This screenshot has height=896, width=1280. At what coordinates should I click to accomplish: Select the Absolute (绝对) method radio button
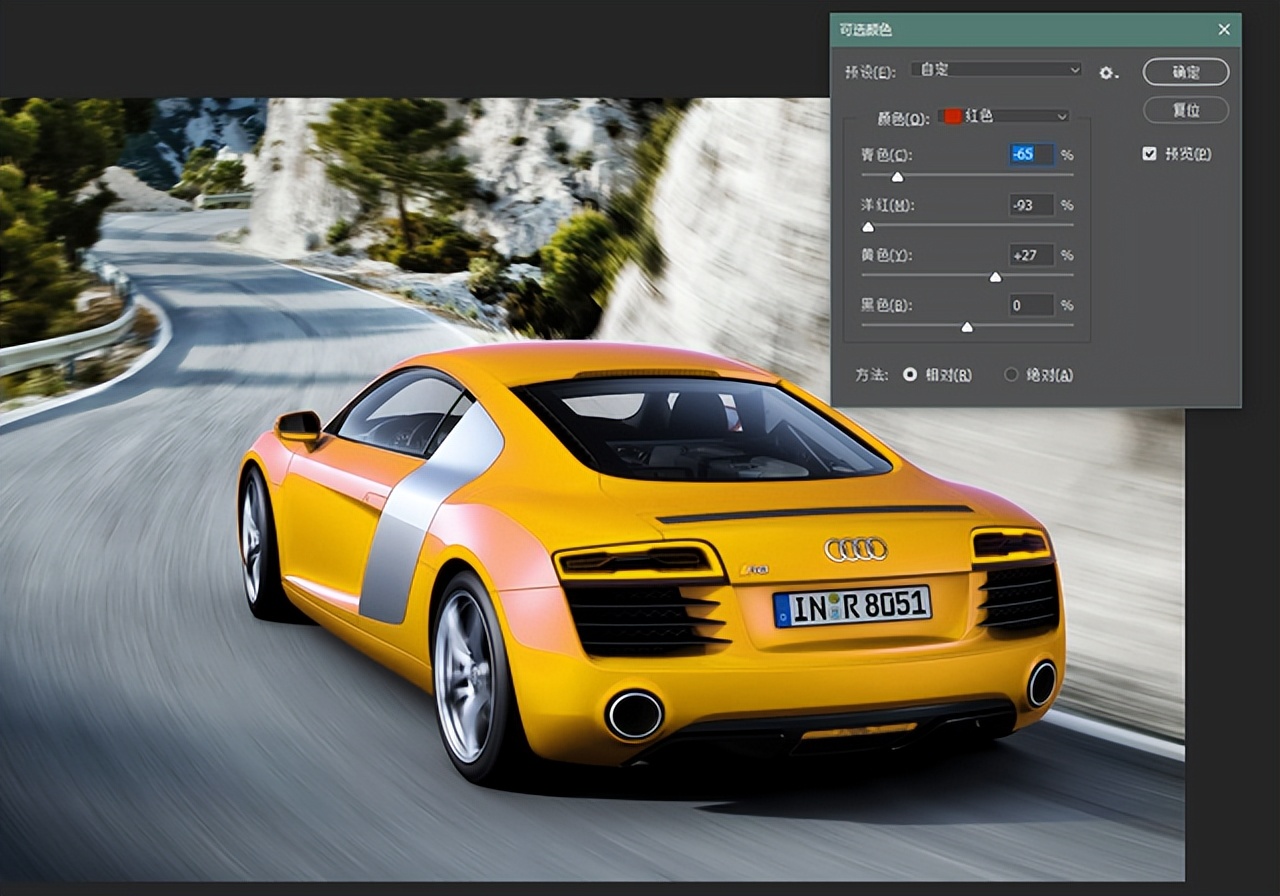click(1011, 375)
